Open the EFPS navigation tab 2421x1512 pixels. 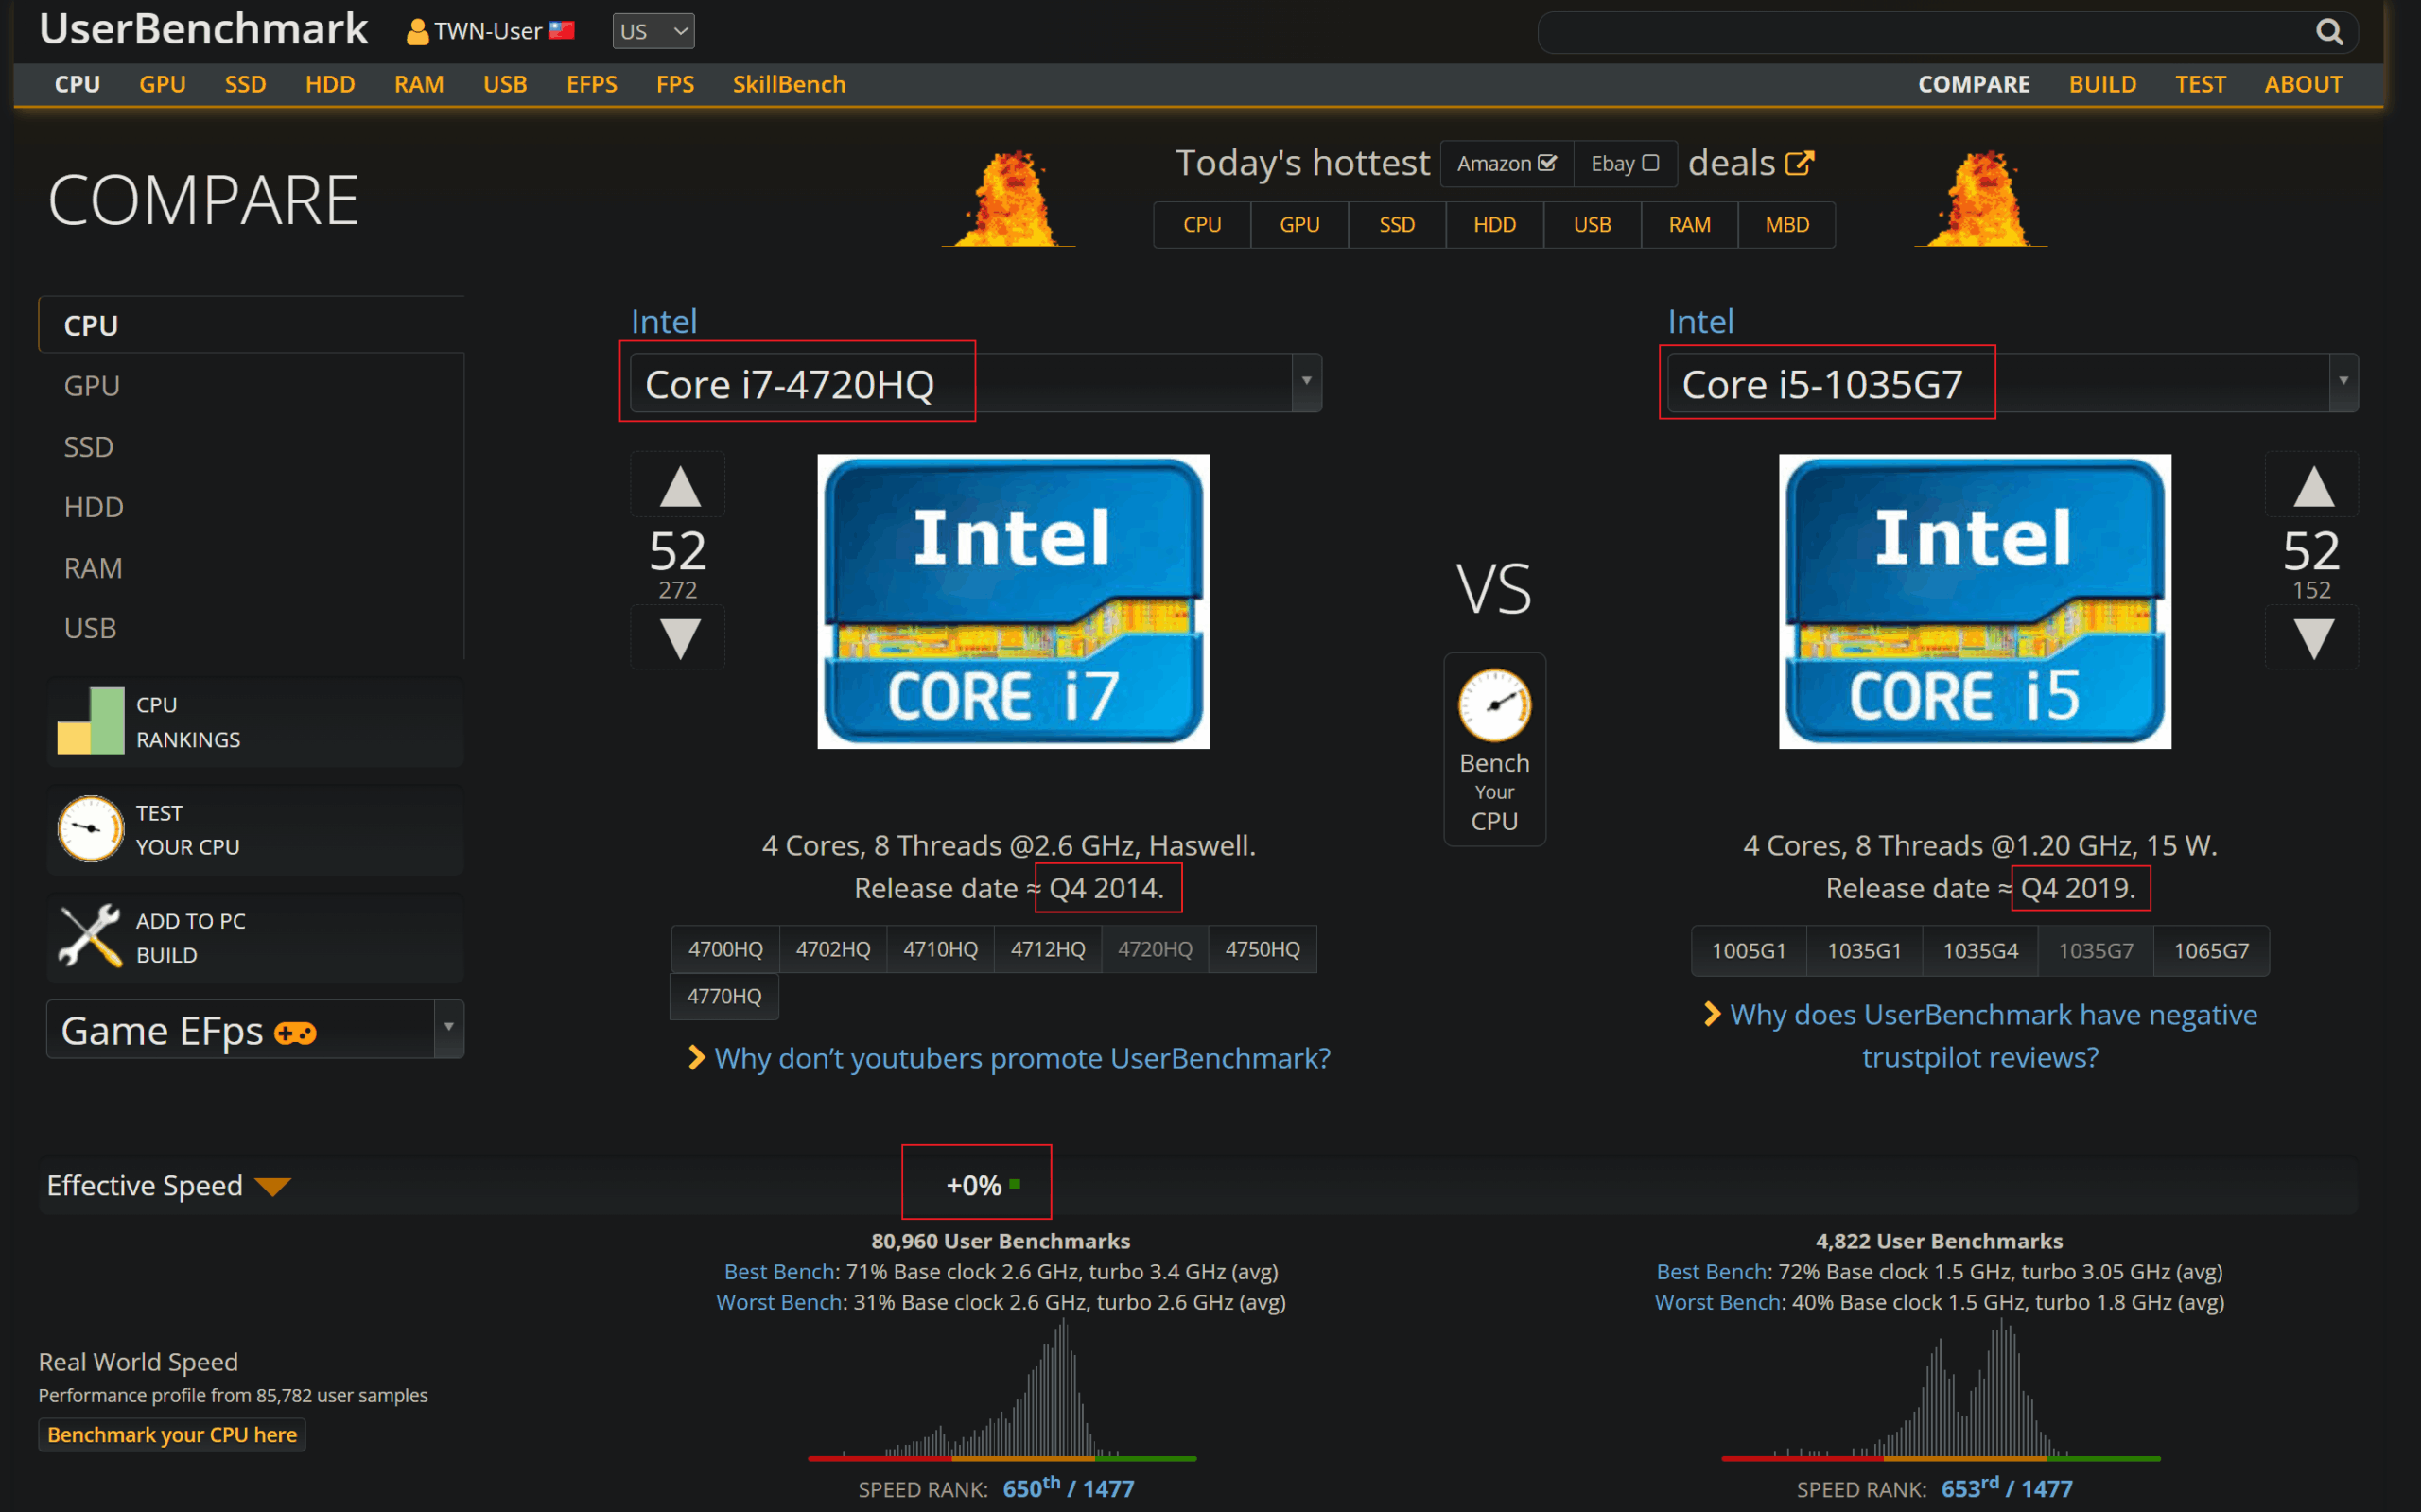coord(592,84)
